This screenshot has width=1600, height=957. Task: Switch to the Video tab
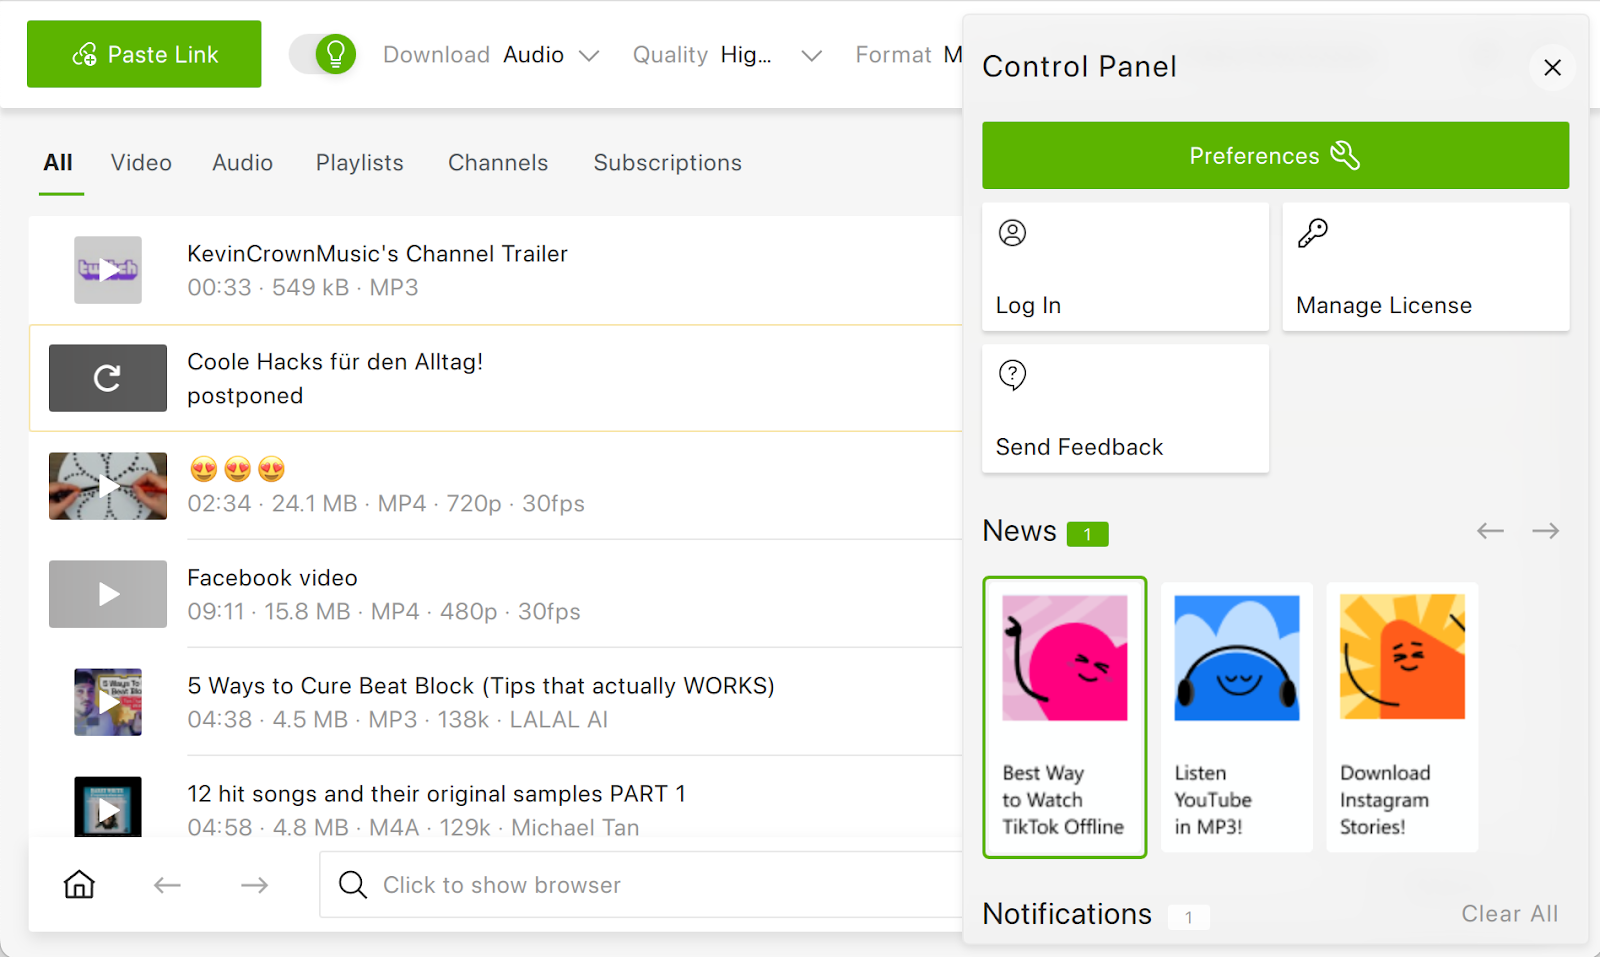coord(141,163)
